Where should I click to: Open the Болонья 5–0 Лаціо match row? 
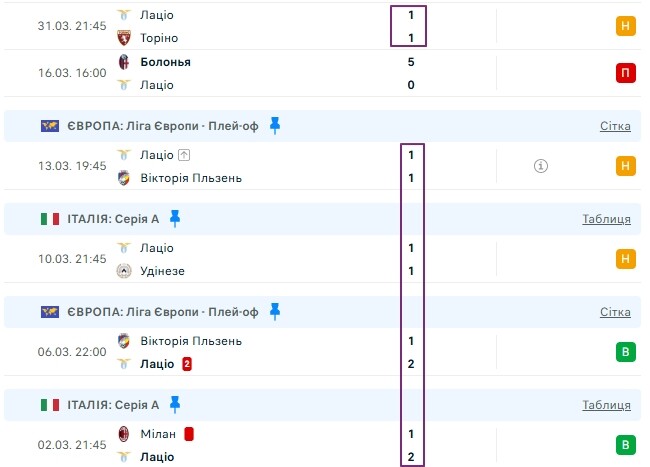[323, 73]
